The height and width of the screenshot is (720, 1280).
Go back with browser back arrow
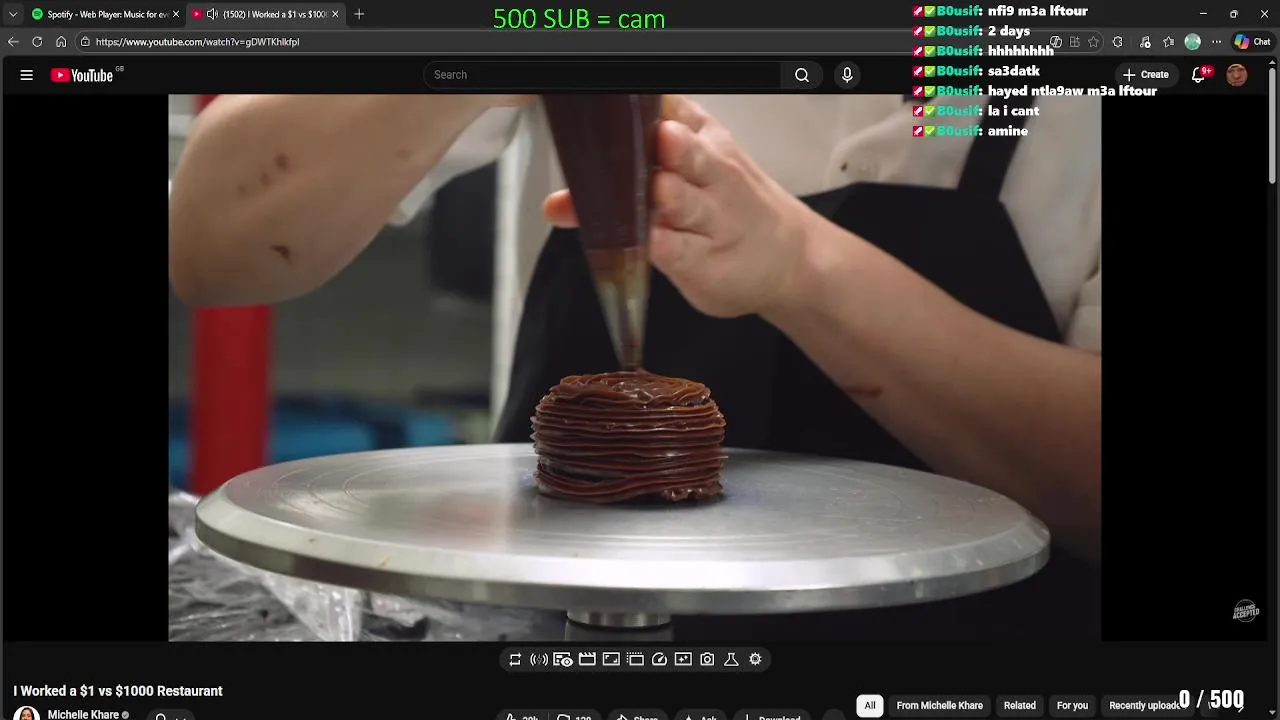coord(13,42)
